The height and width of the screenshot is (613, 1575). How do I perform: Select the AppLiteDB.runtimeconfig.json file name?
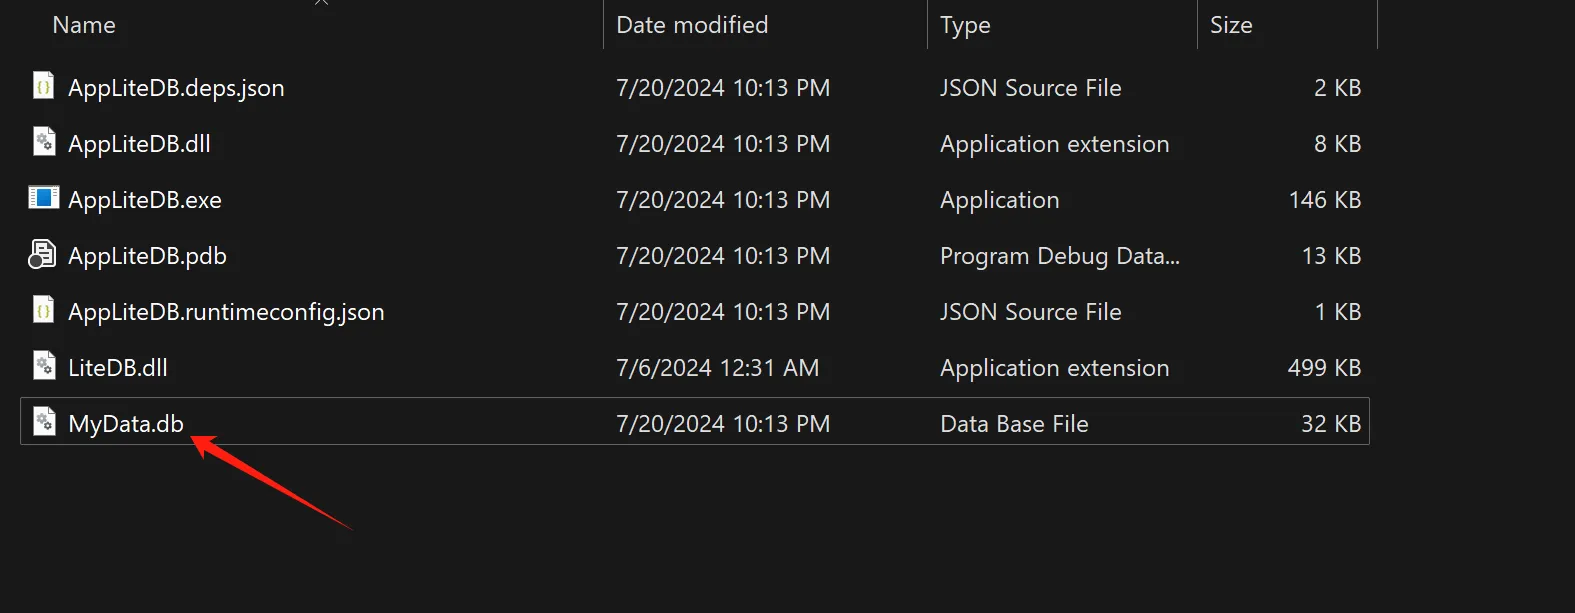tap(226, 312)
